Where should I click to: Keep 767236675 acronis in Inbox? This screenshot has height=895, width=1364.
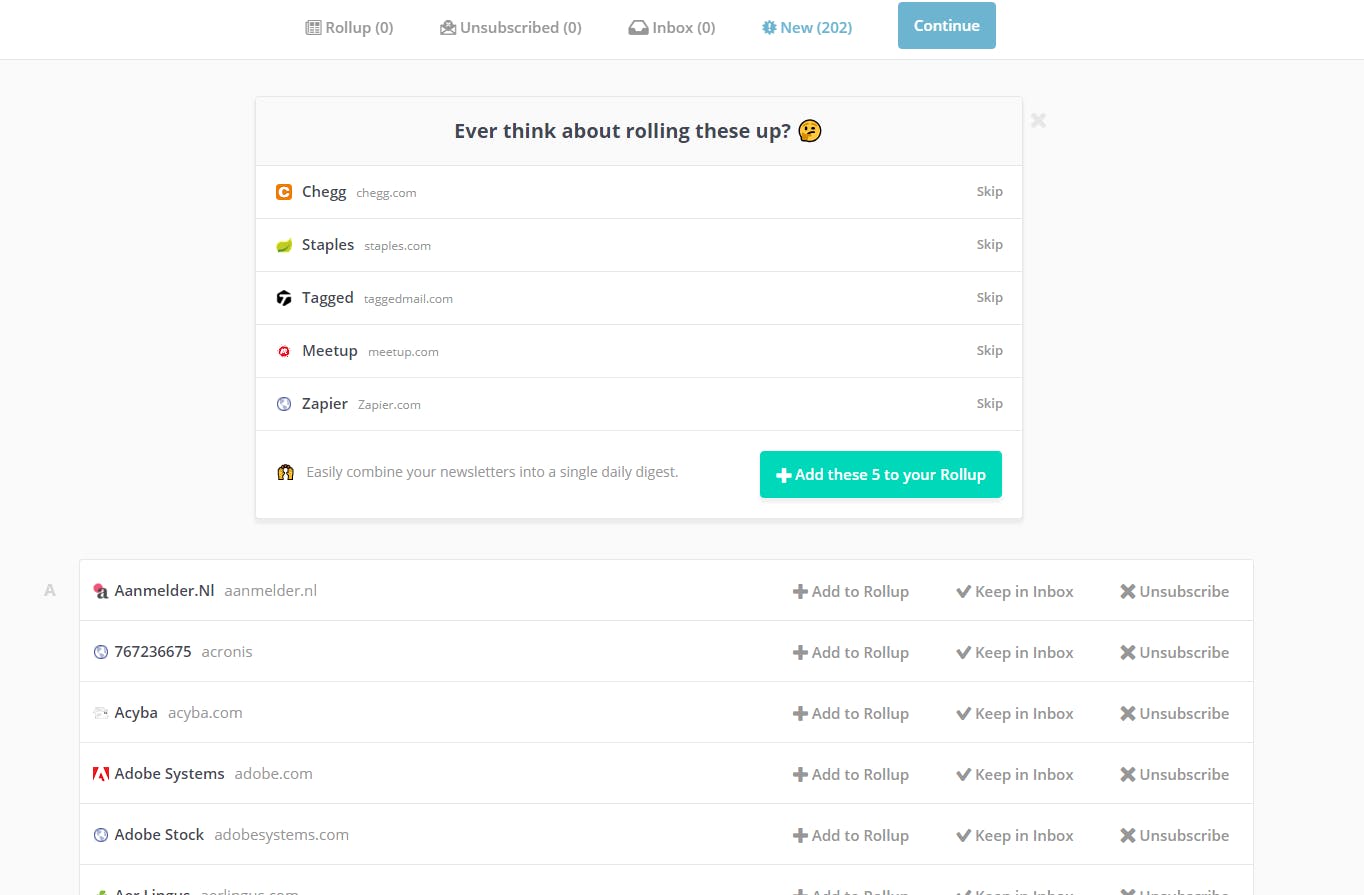click(x=1015, y=652)
